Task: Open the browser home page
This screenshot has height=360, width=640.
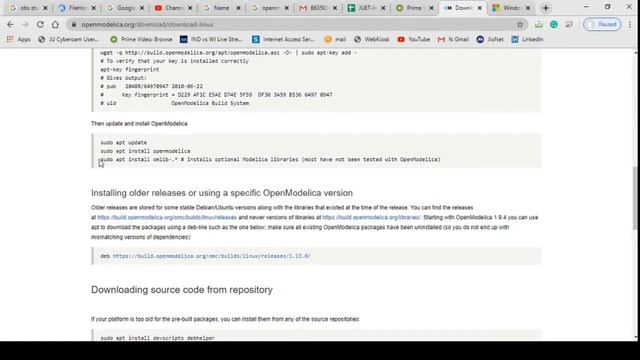Action: click(55, 24)
